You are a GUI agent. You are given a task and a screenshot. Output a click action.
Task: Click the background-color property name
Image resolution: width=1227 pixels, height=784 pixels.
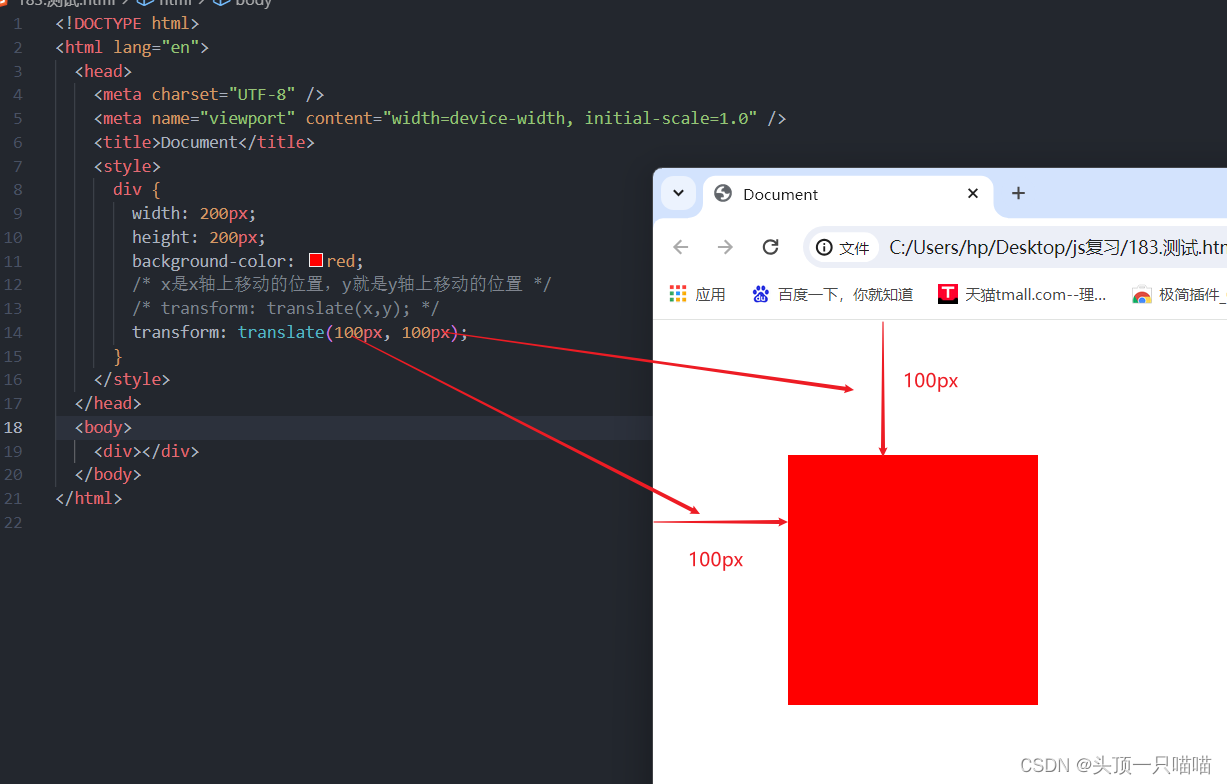[x=209, y=260]
